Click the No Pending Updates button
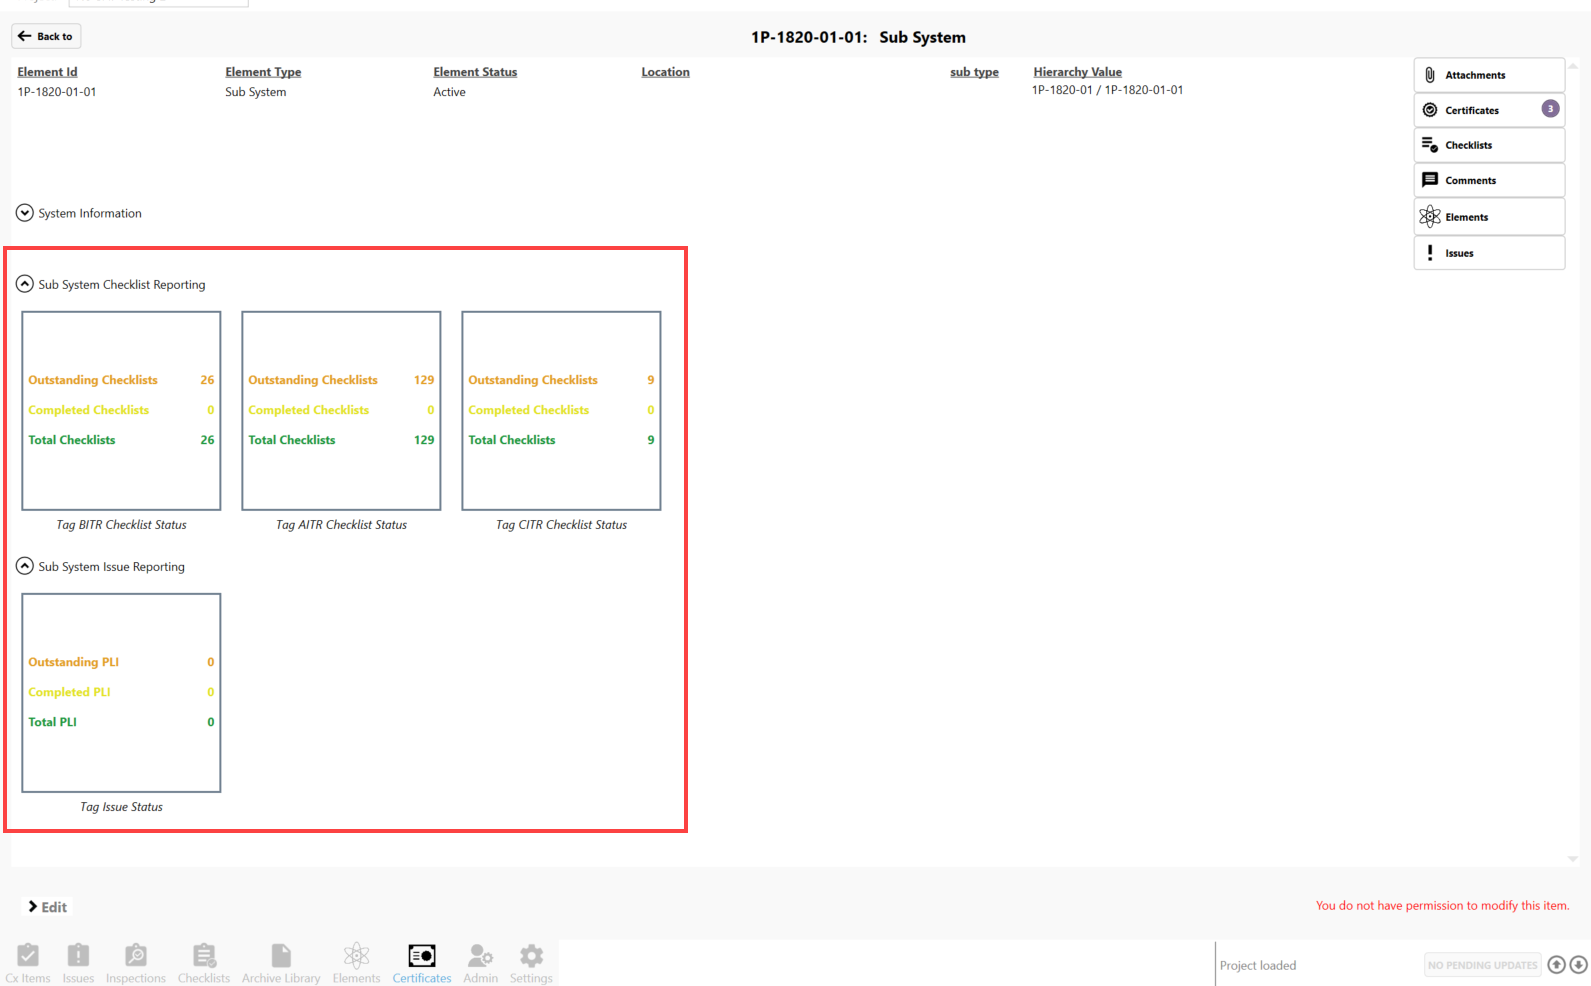This screenshot has width=1591, height=986. coord(1482,965)
